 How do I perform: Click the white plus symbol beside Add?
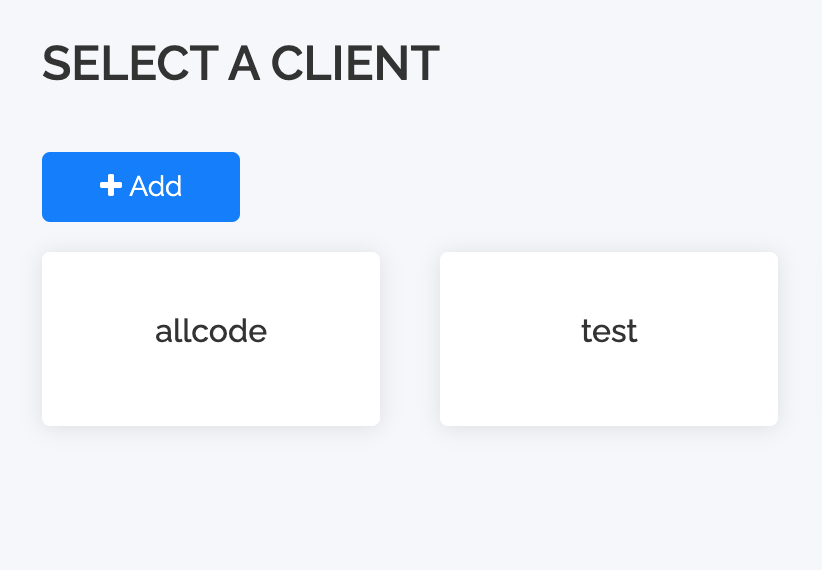pyautogui.click(x=110, y=186)
